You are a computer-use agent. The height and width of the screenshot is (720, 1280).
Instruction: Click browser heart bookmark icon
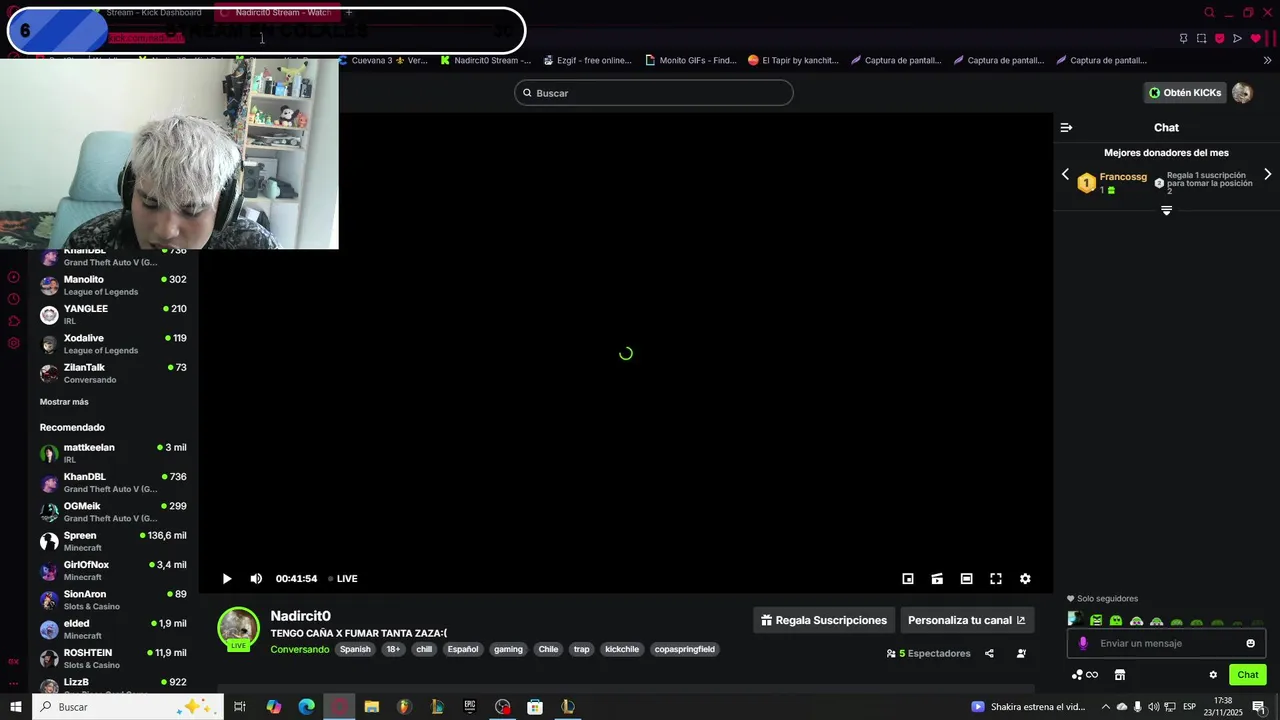(x=1256, y=38)
